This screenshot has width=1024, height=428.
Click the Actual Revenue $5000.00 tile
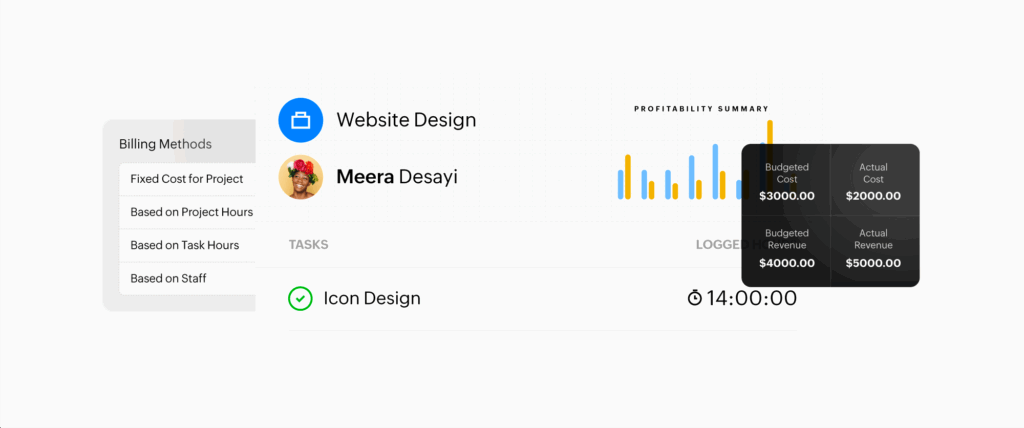[873, 251]
